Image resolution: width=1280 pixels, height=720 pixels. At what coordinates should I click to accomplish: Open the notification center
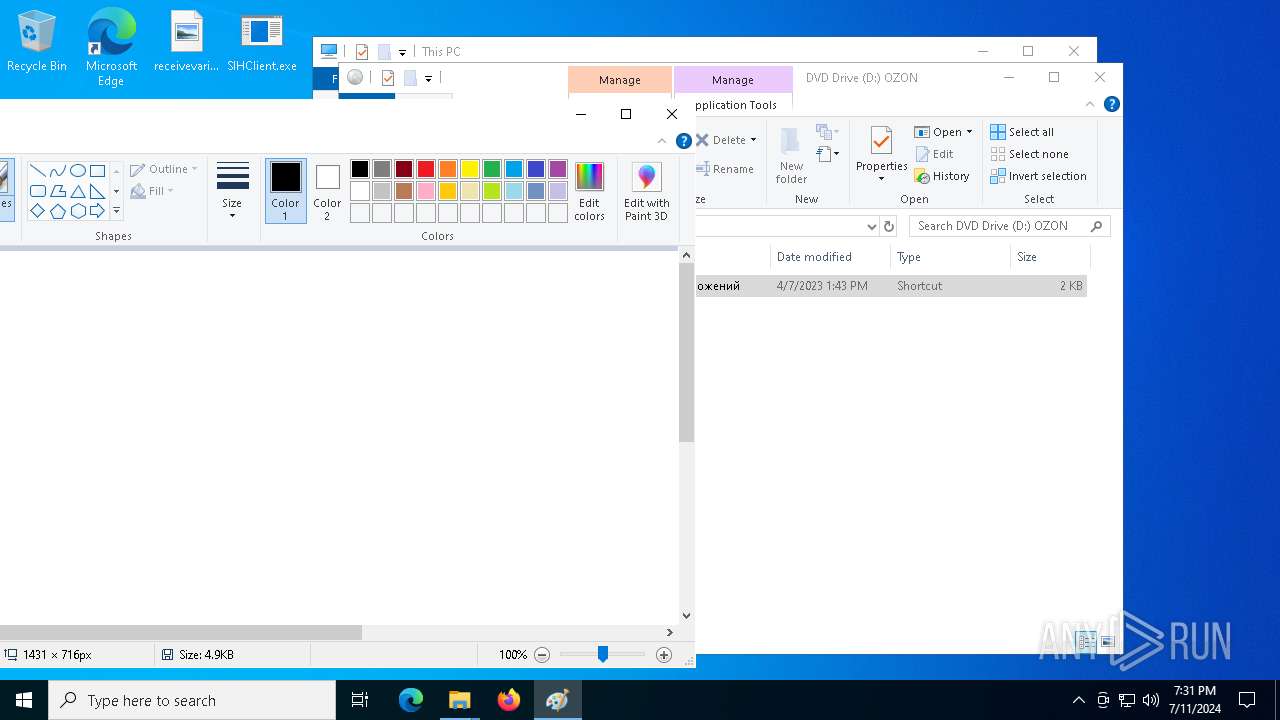coord(1247,700)
